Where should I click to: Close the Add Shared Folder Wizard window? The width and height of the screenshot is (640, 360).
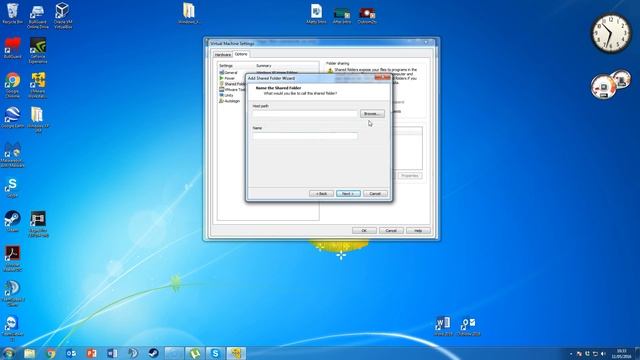[x=382, y=78]
